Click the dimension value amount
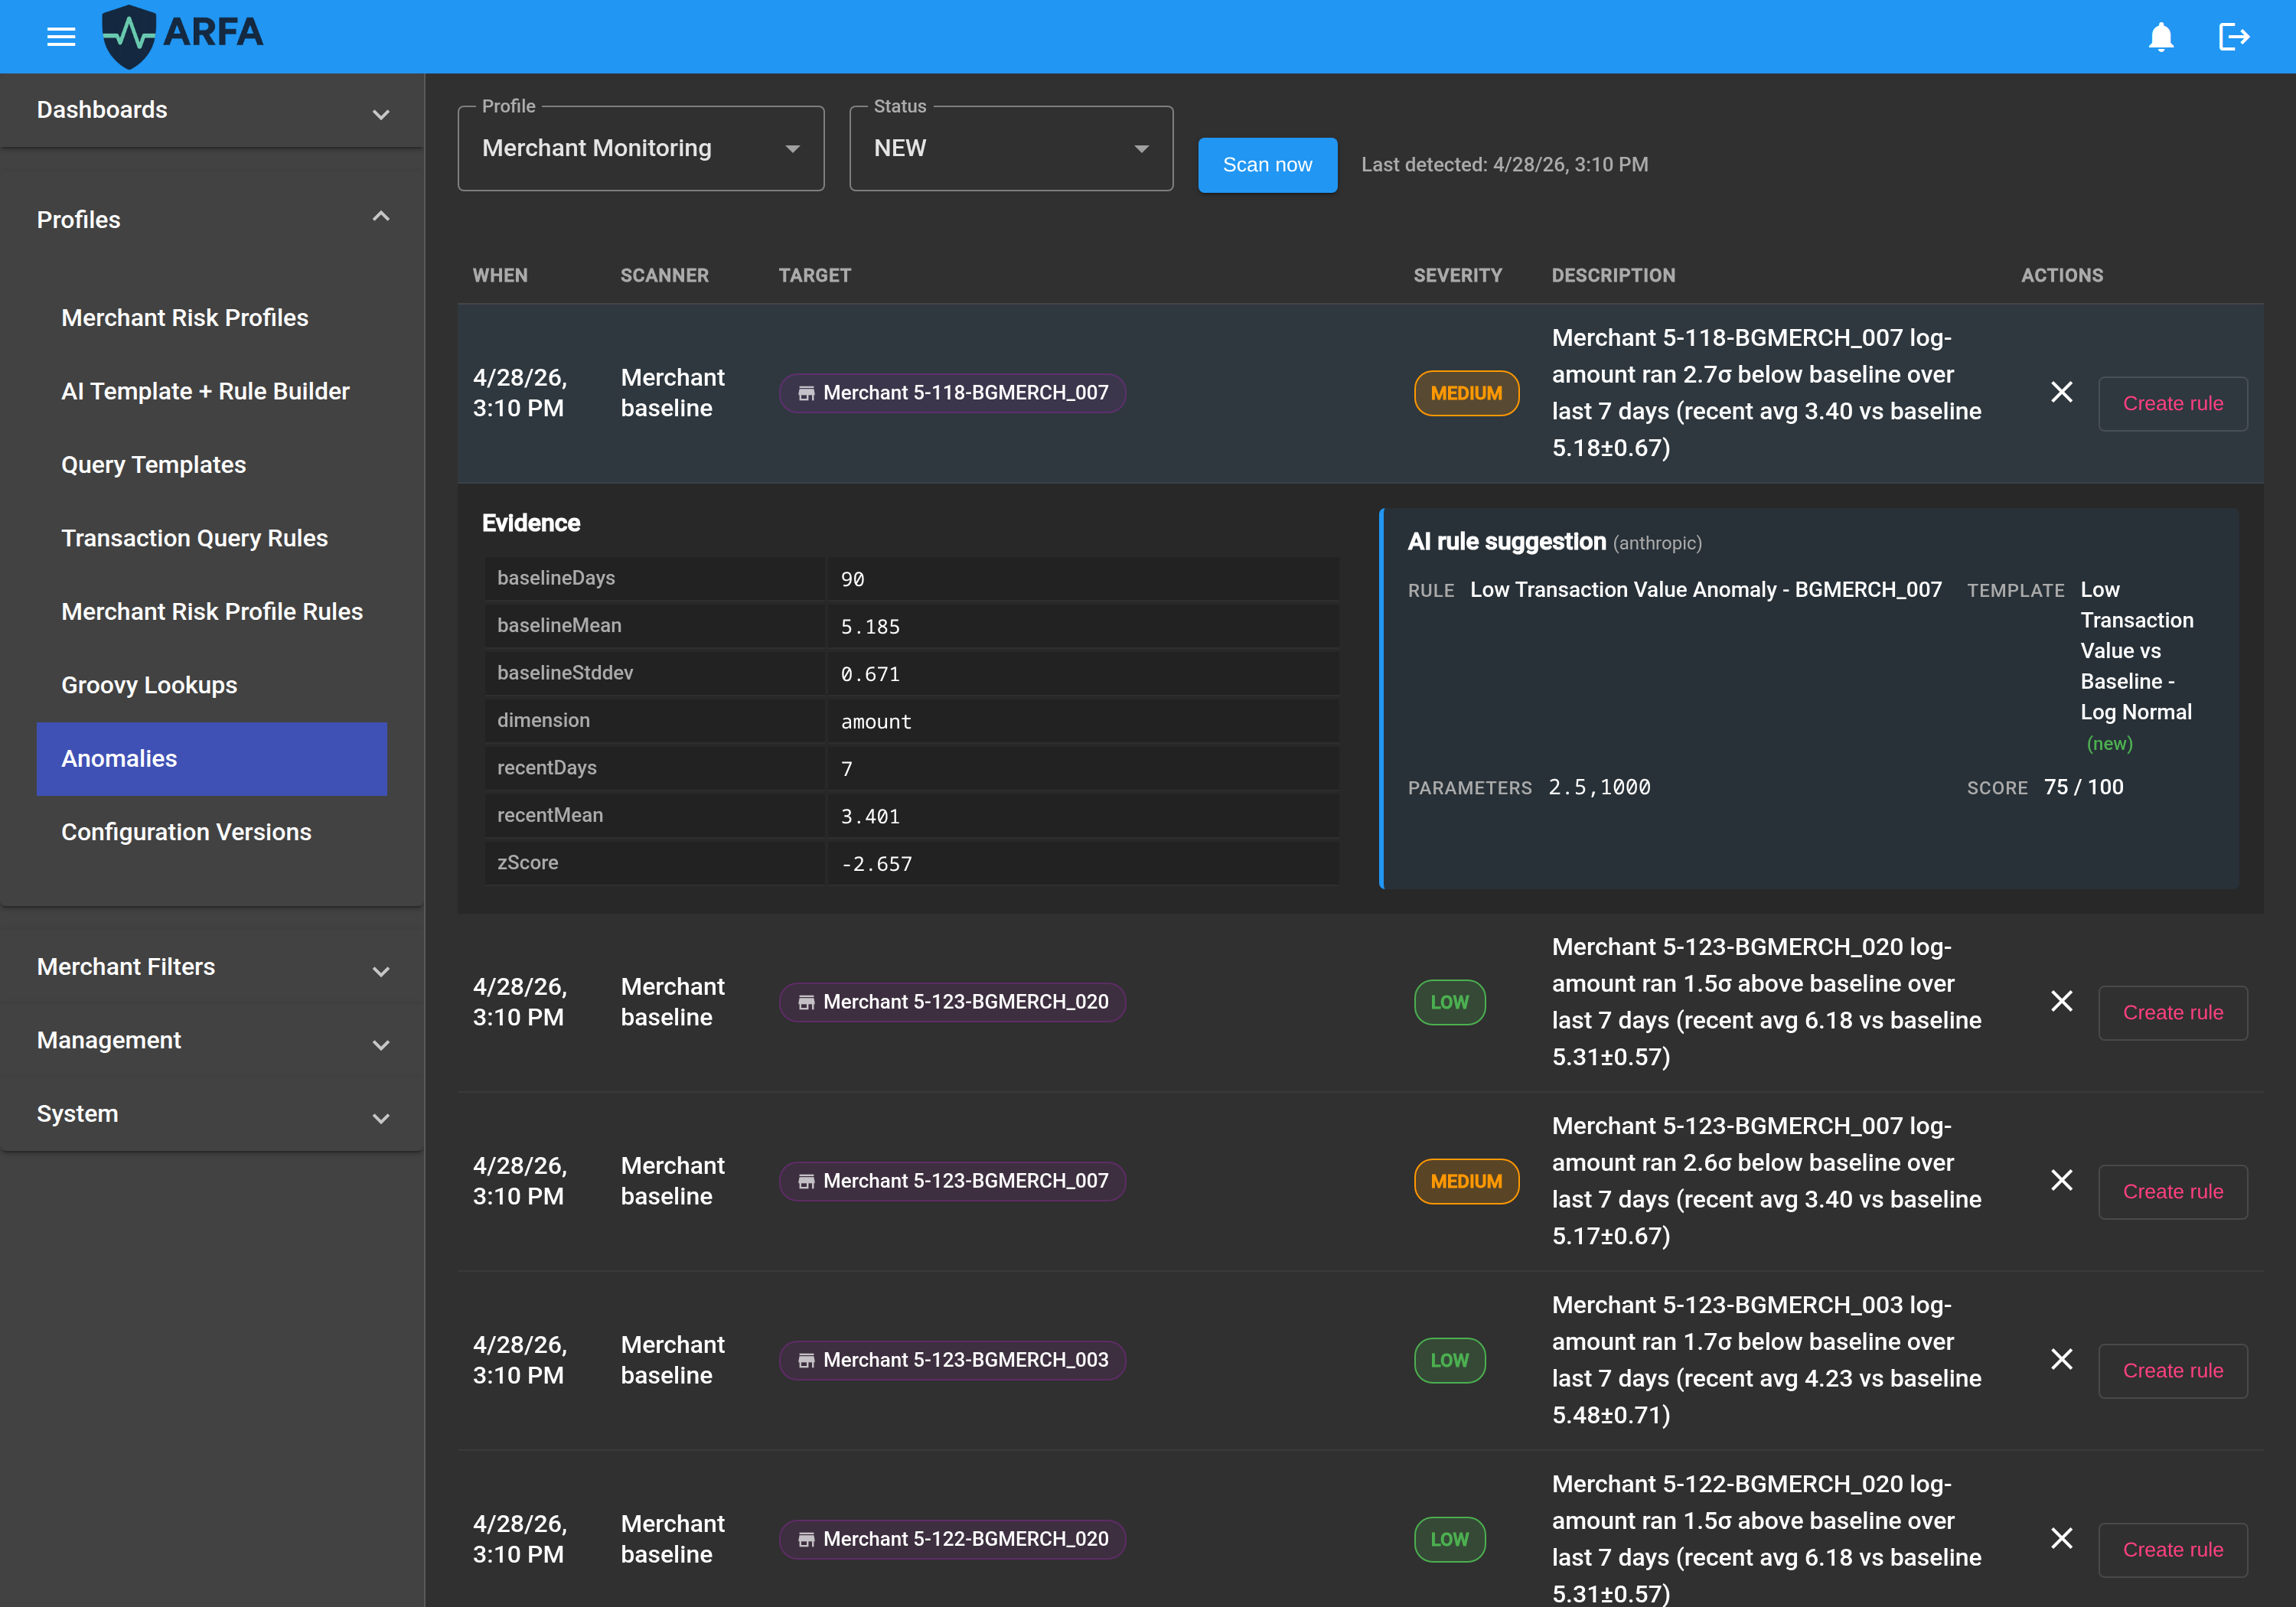Image resolution: width=2296 pixels, height=1607 pixels. coord(876,722)
